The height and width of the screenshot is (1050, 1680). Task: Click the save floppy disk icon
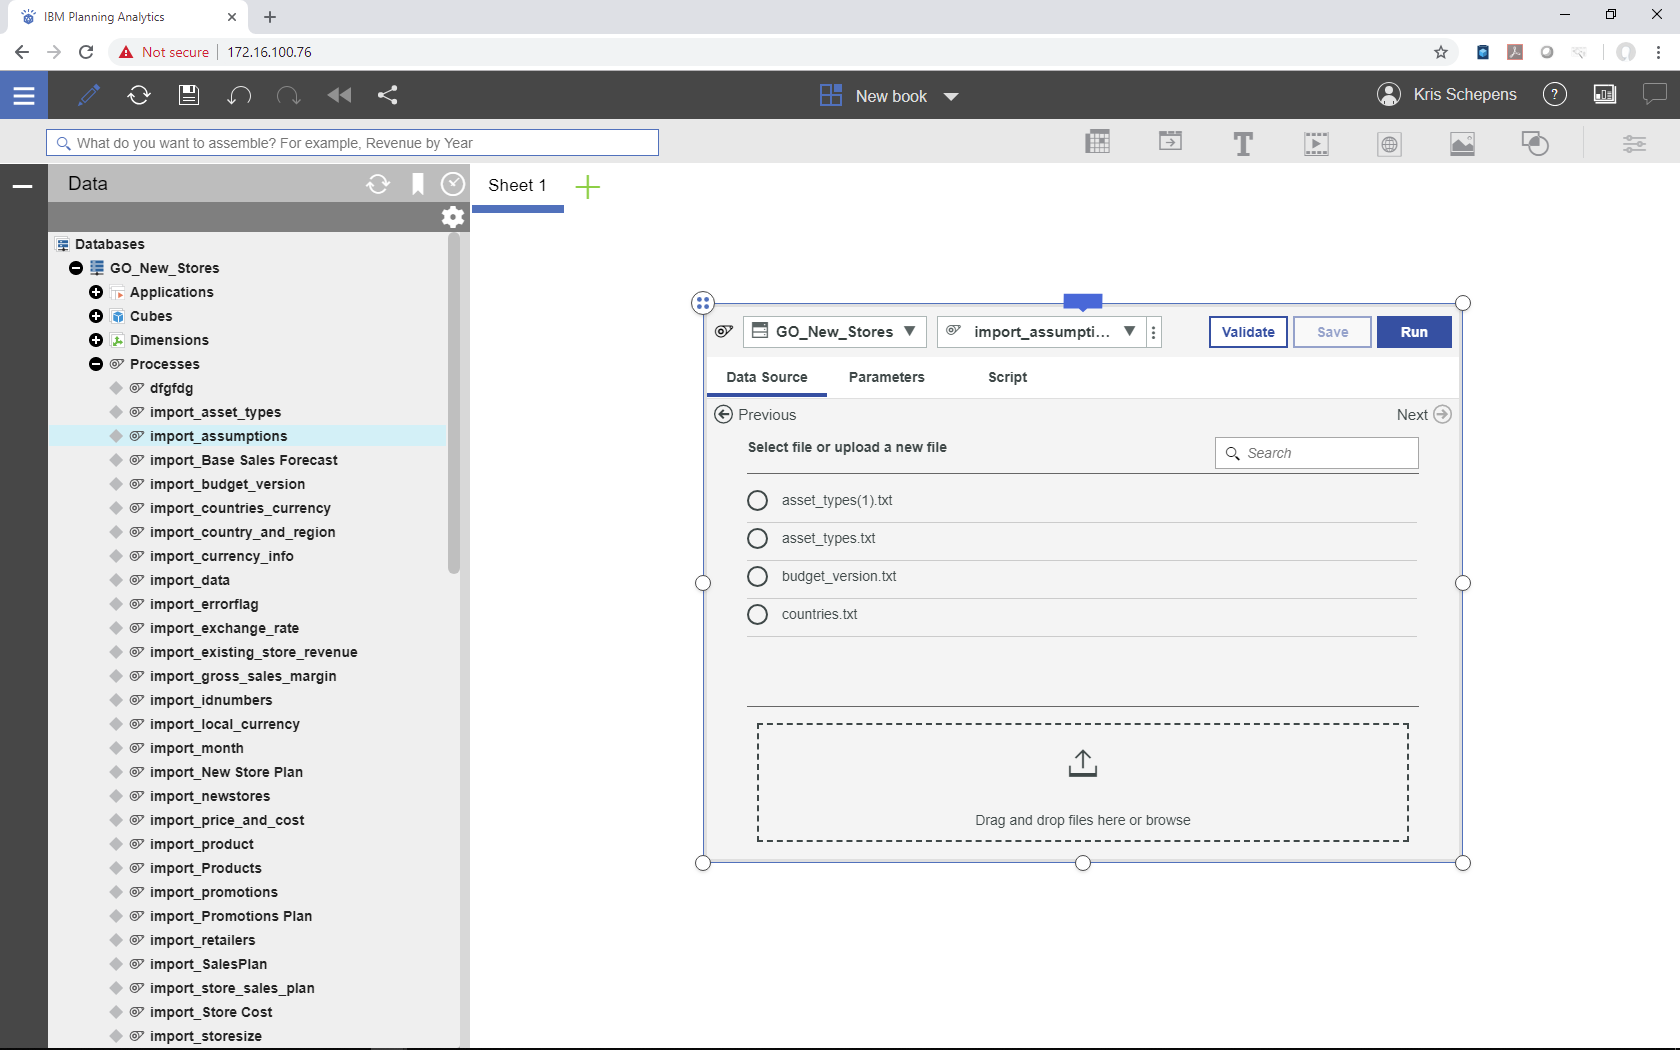[189, 95]
